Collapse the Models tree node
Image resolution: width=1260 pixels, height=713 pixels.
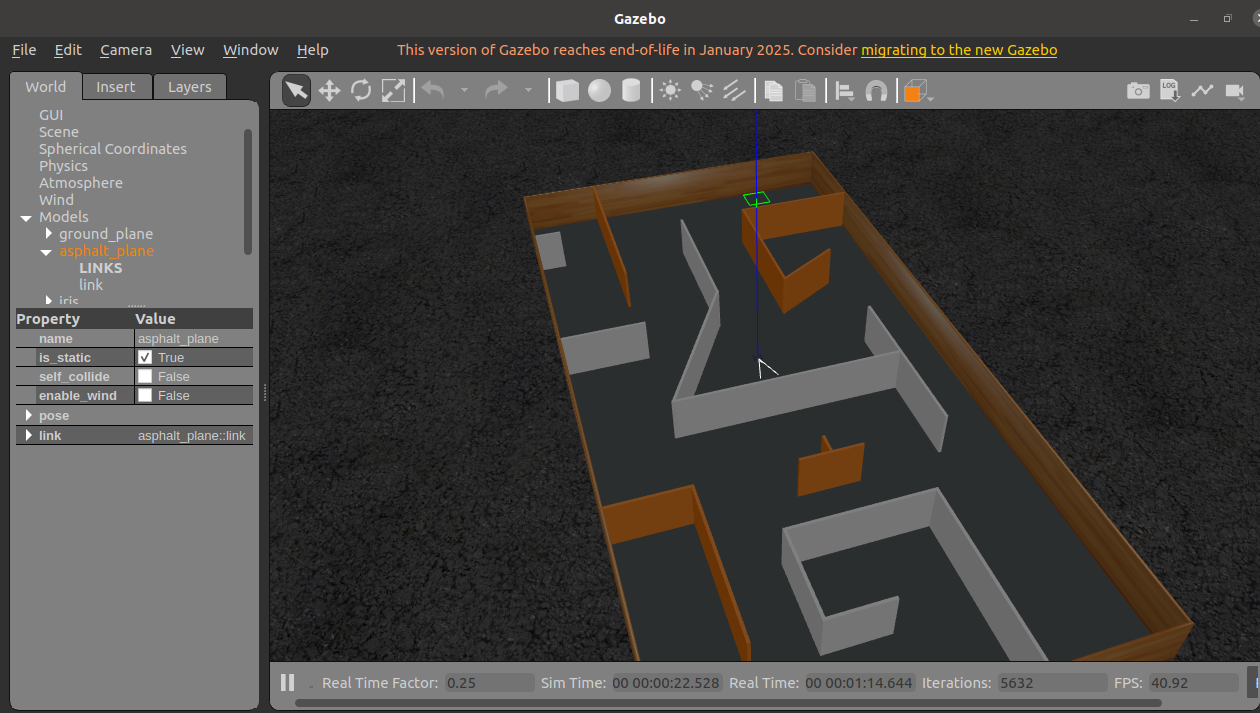[x=26, y=217]
